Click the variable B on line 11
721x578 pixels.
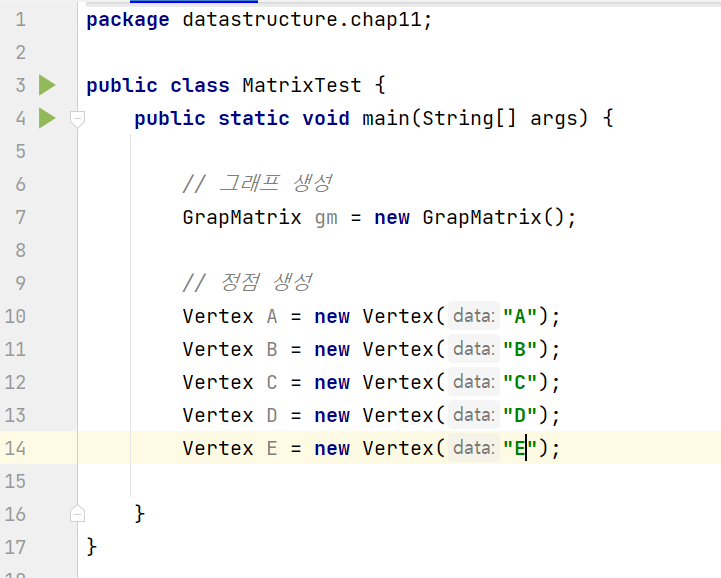click(x=272, y=349)
